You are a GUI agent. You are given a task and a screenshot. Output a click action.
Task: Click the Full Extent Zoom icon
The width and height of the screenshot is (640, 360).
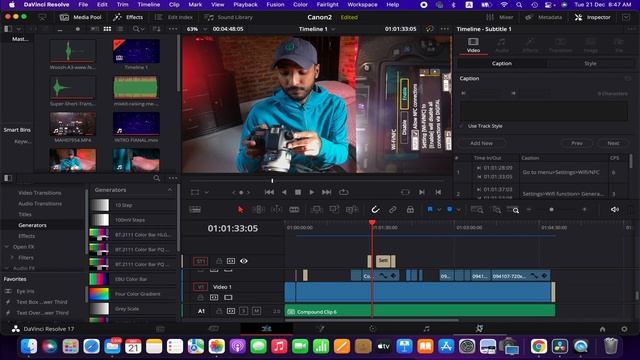pyautogui.click(x=477, y=209)
